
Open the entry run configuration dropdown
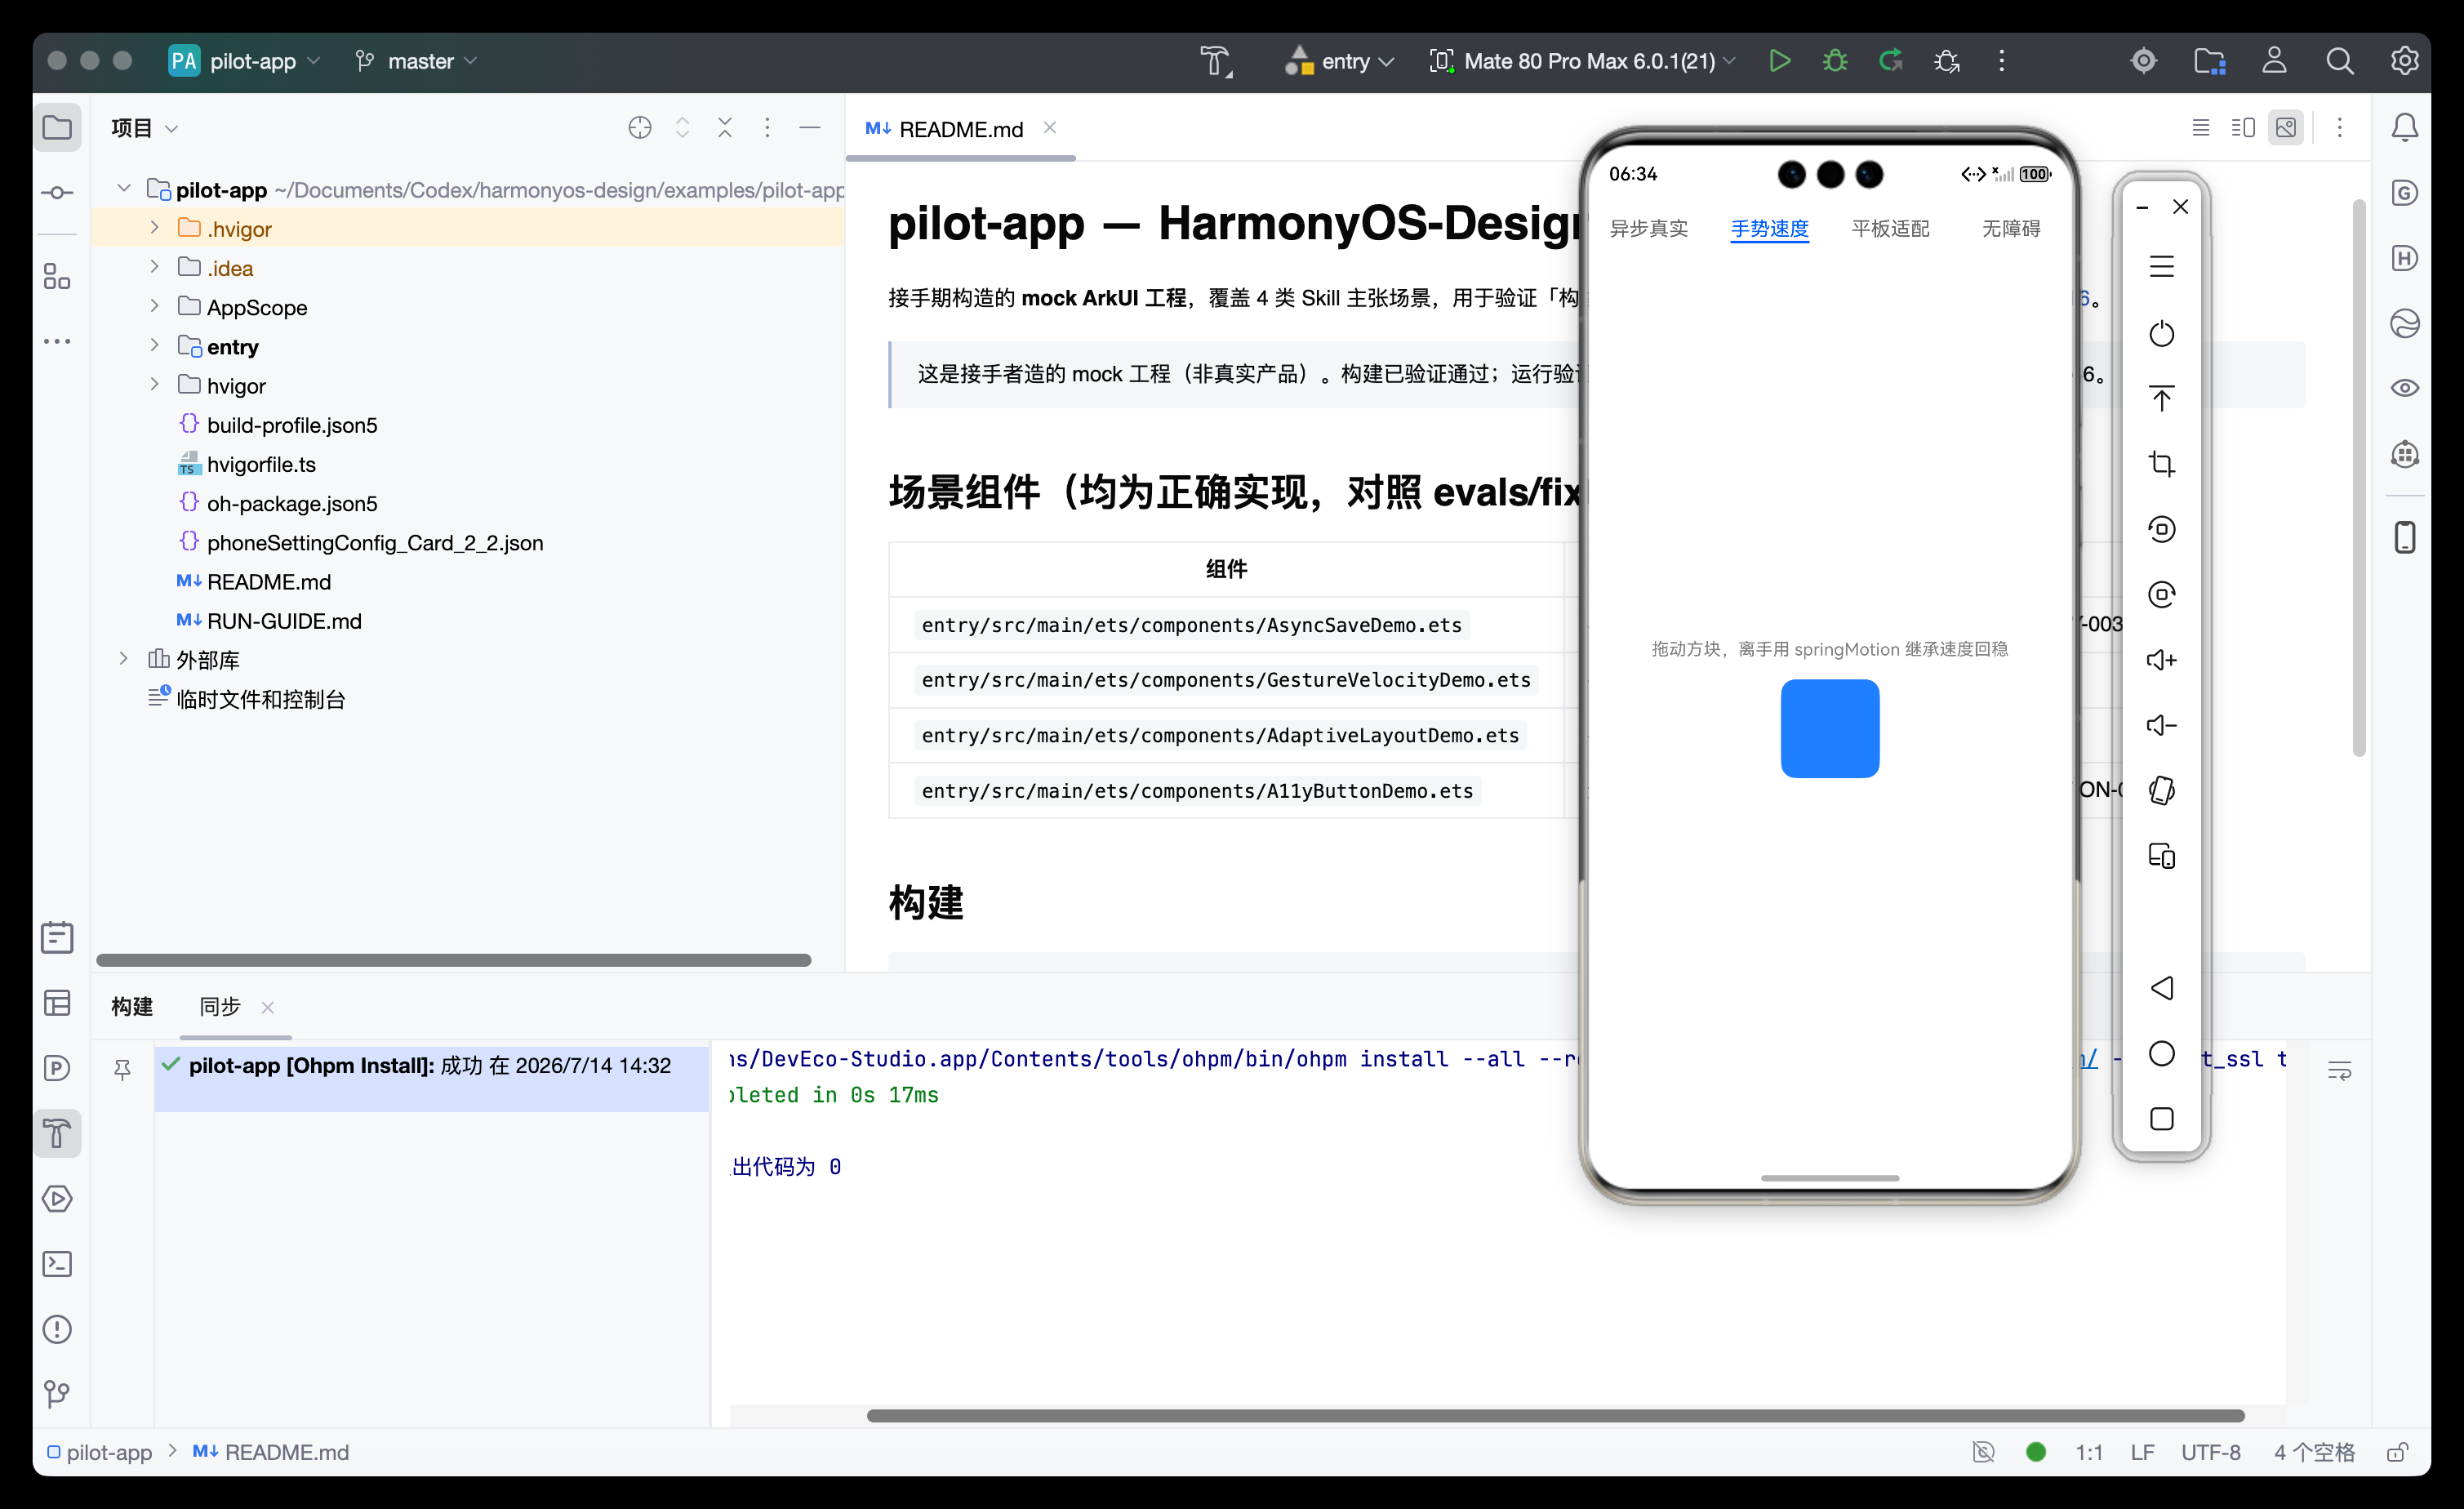coord(1340,61)
